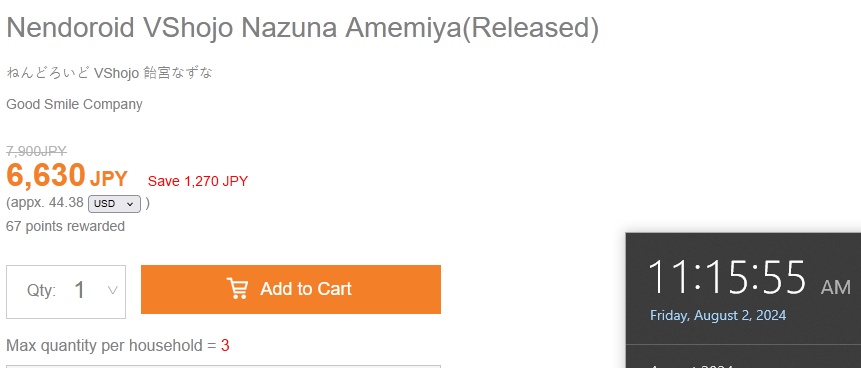
Task: Click the 67 points rewarded text
Action: (65, 226)
